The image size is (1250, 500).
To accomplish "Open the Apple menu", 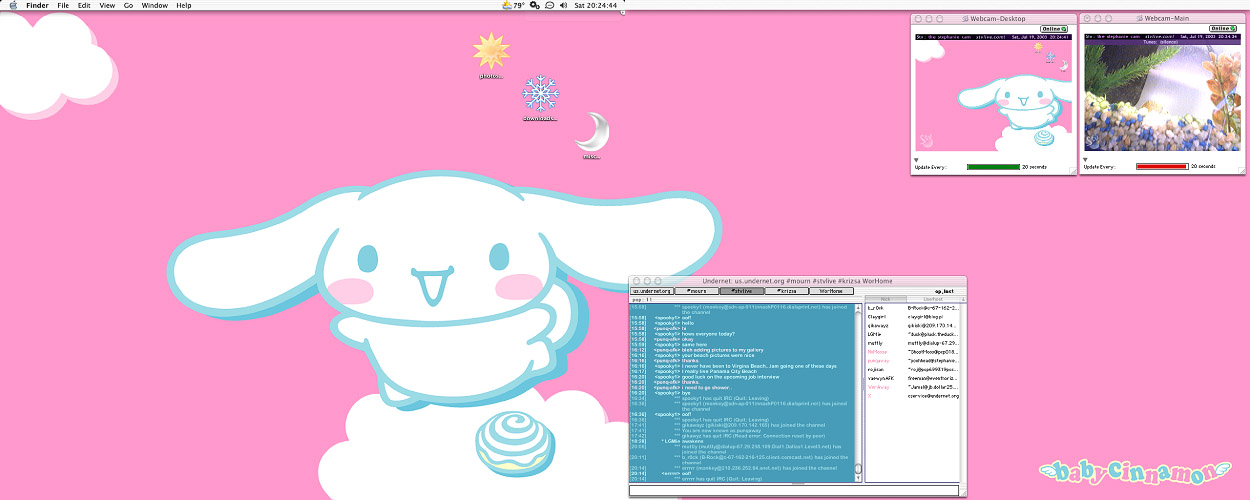I will pyautogui.click(x=13, y=5).
